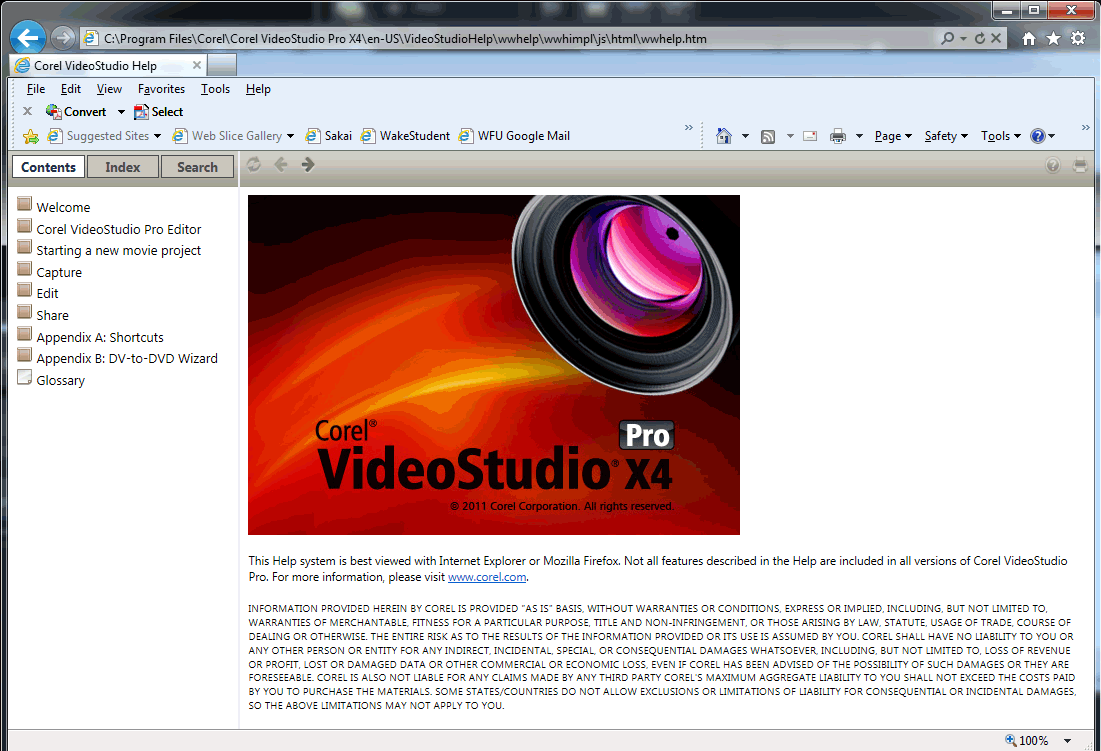Viewport: 1101px width, 751px height.
Task: Switch to the Index tab
Action: 123,167
